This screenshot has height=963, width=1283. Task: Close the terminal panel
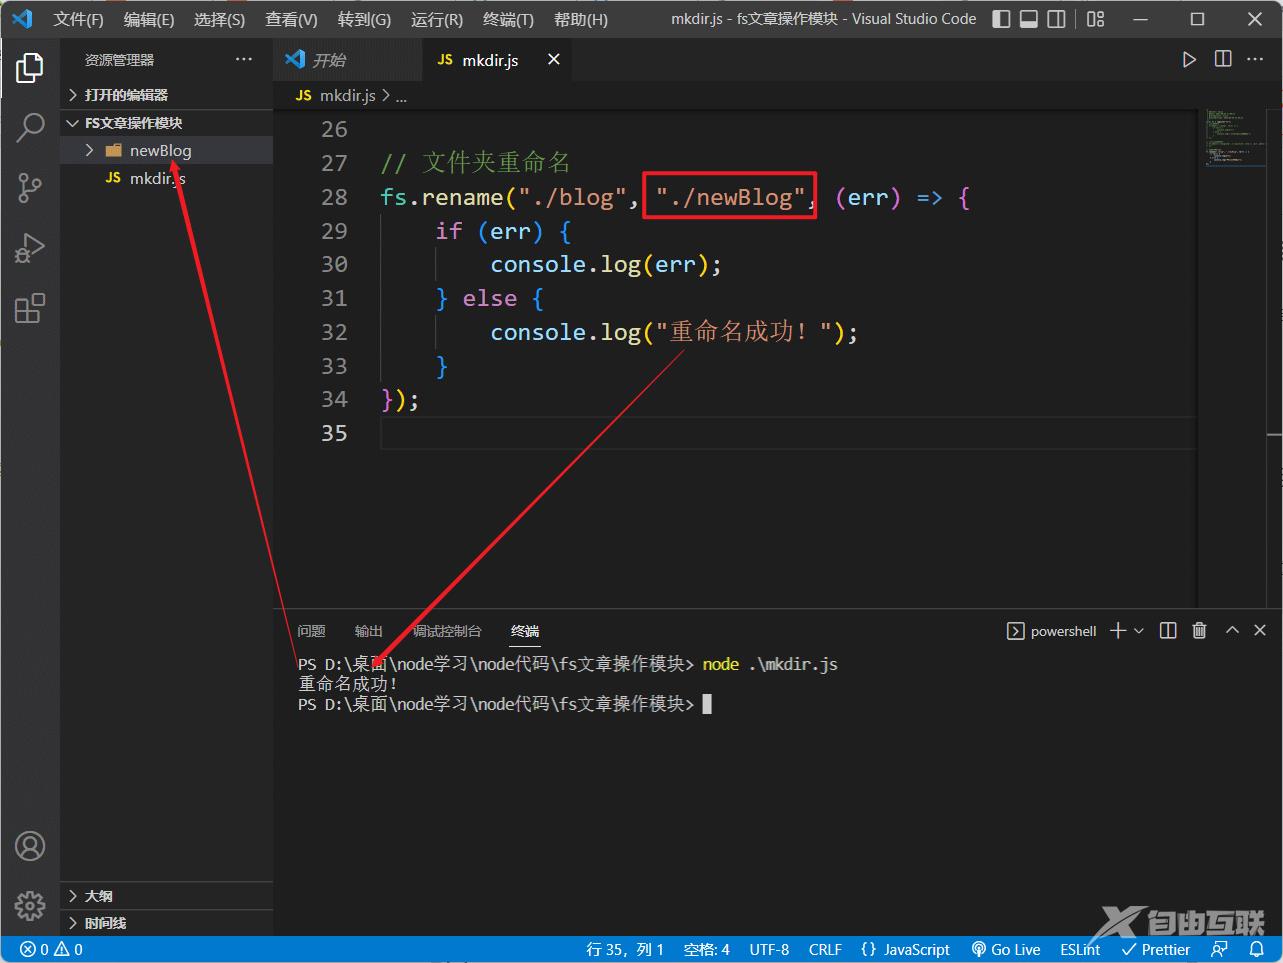1260,630
